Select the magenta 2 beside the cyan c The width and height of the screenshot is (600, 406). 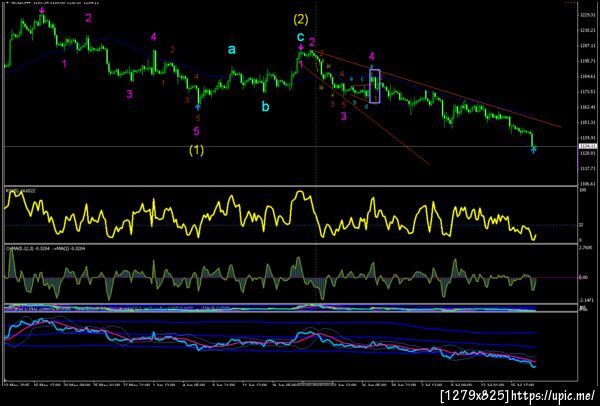[312, 42]
